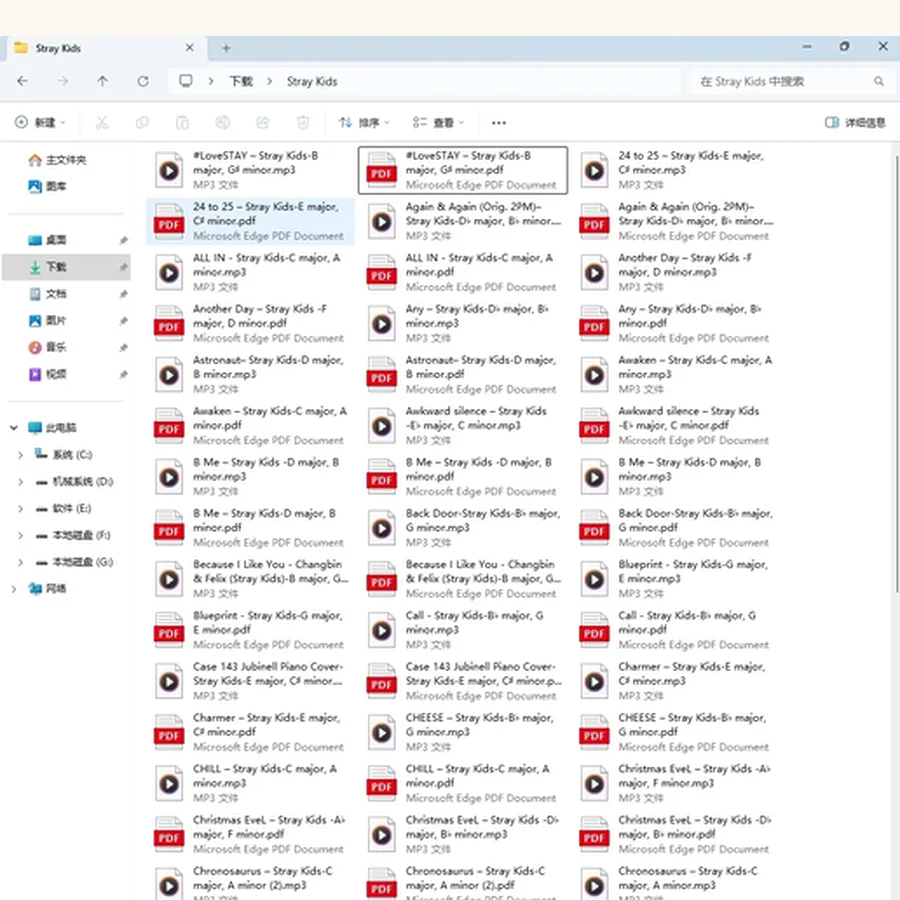Select Blueprint Stray Kids mp3 file

pyautogui.click(x=676, y=579)
